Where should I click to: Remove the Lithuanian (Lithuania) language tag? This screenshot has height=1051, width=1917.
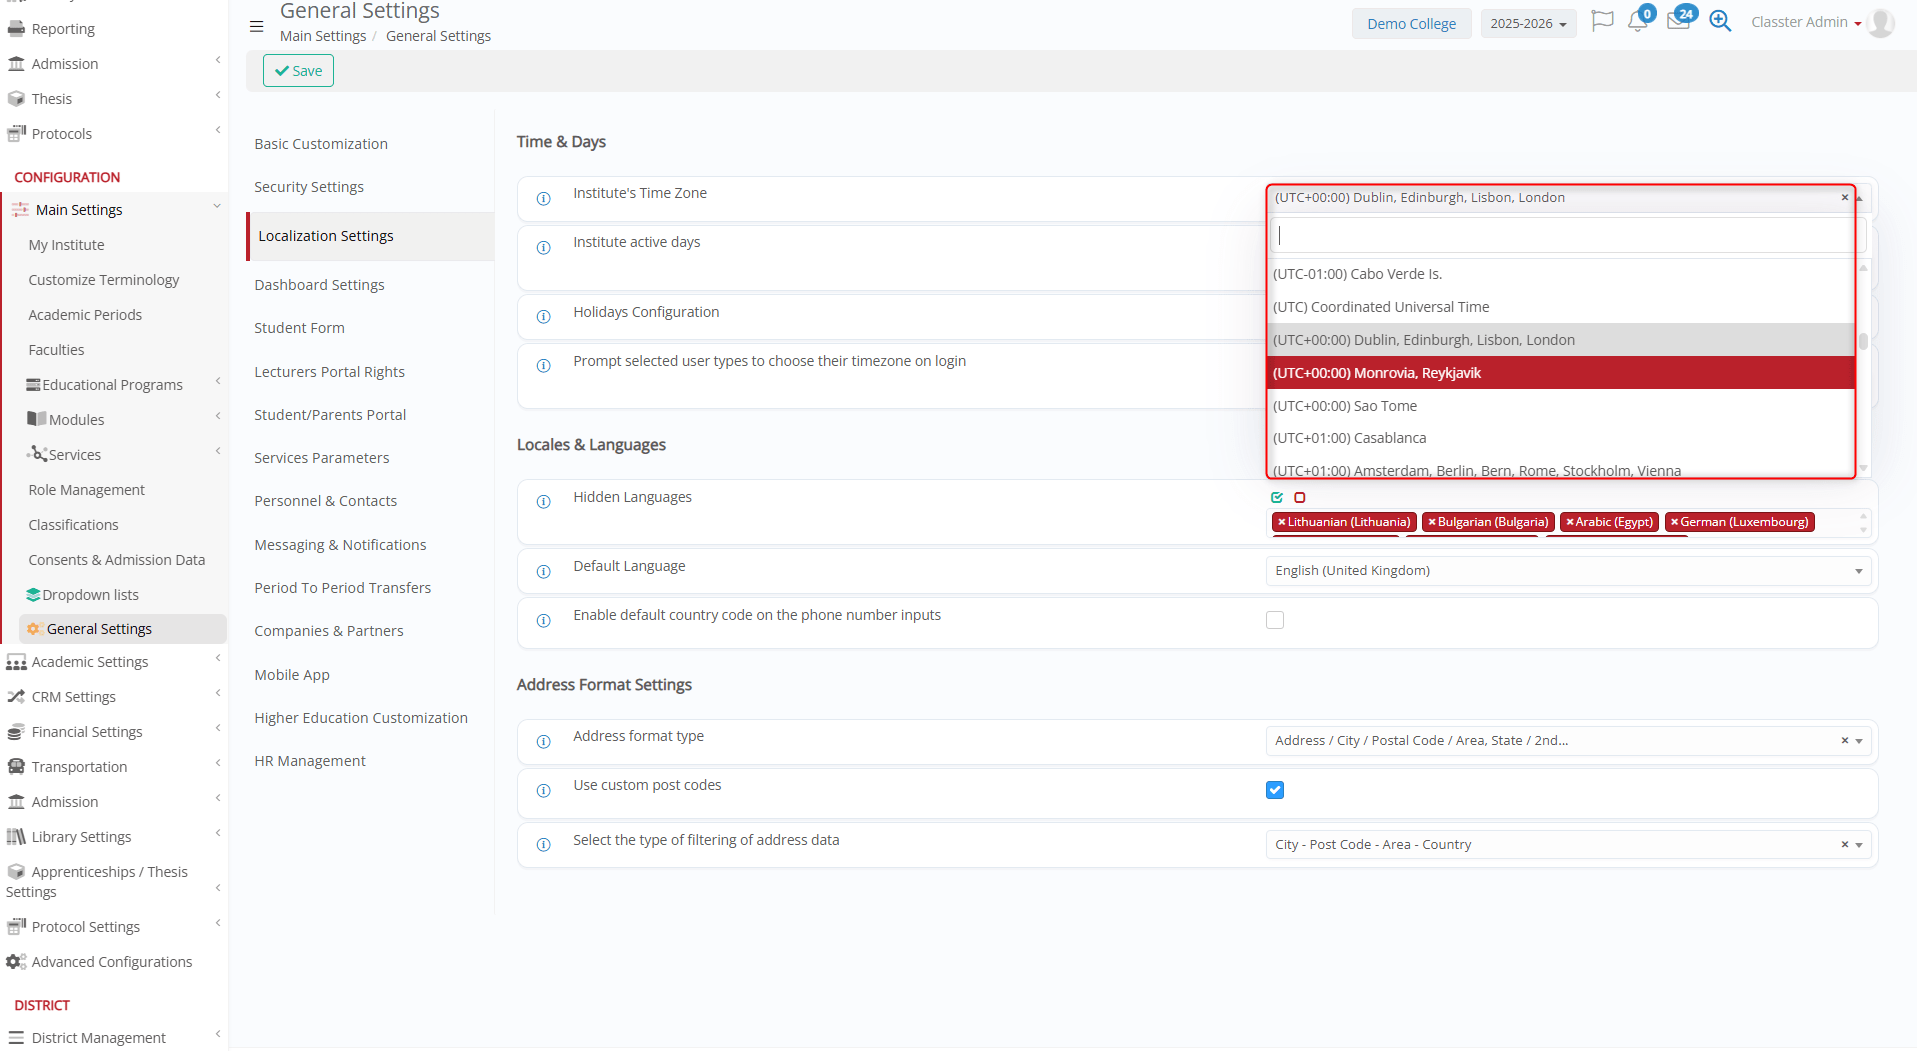pyautogui.click(x=1281, y=522)
